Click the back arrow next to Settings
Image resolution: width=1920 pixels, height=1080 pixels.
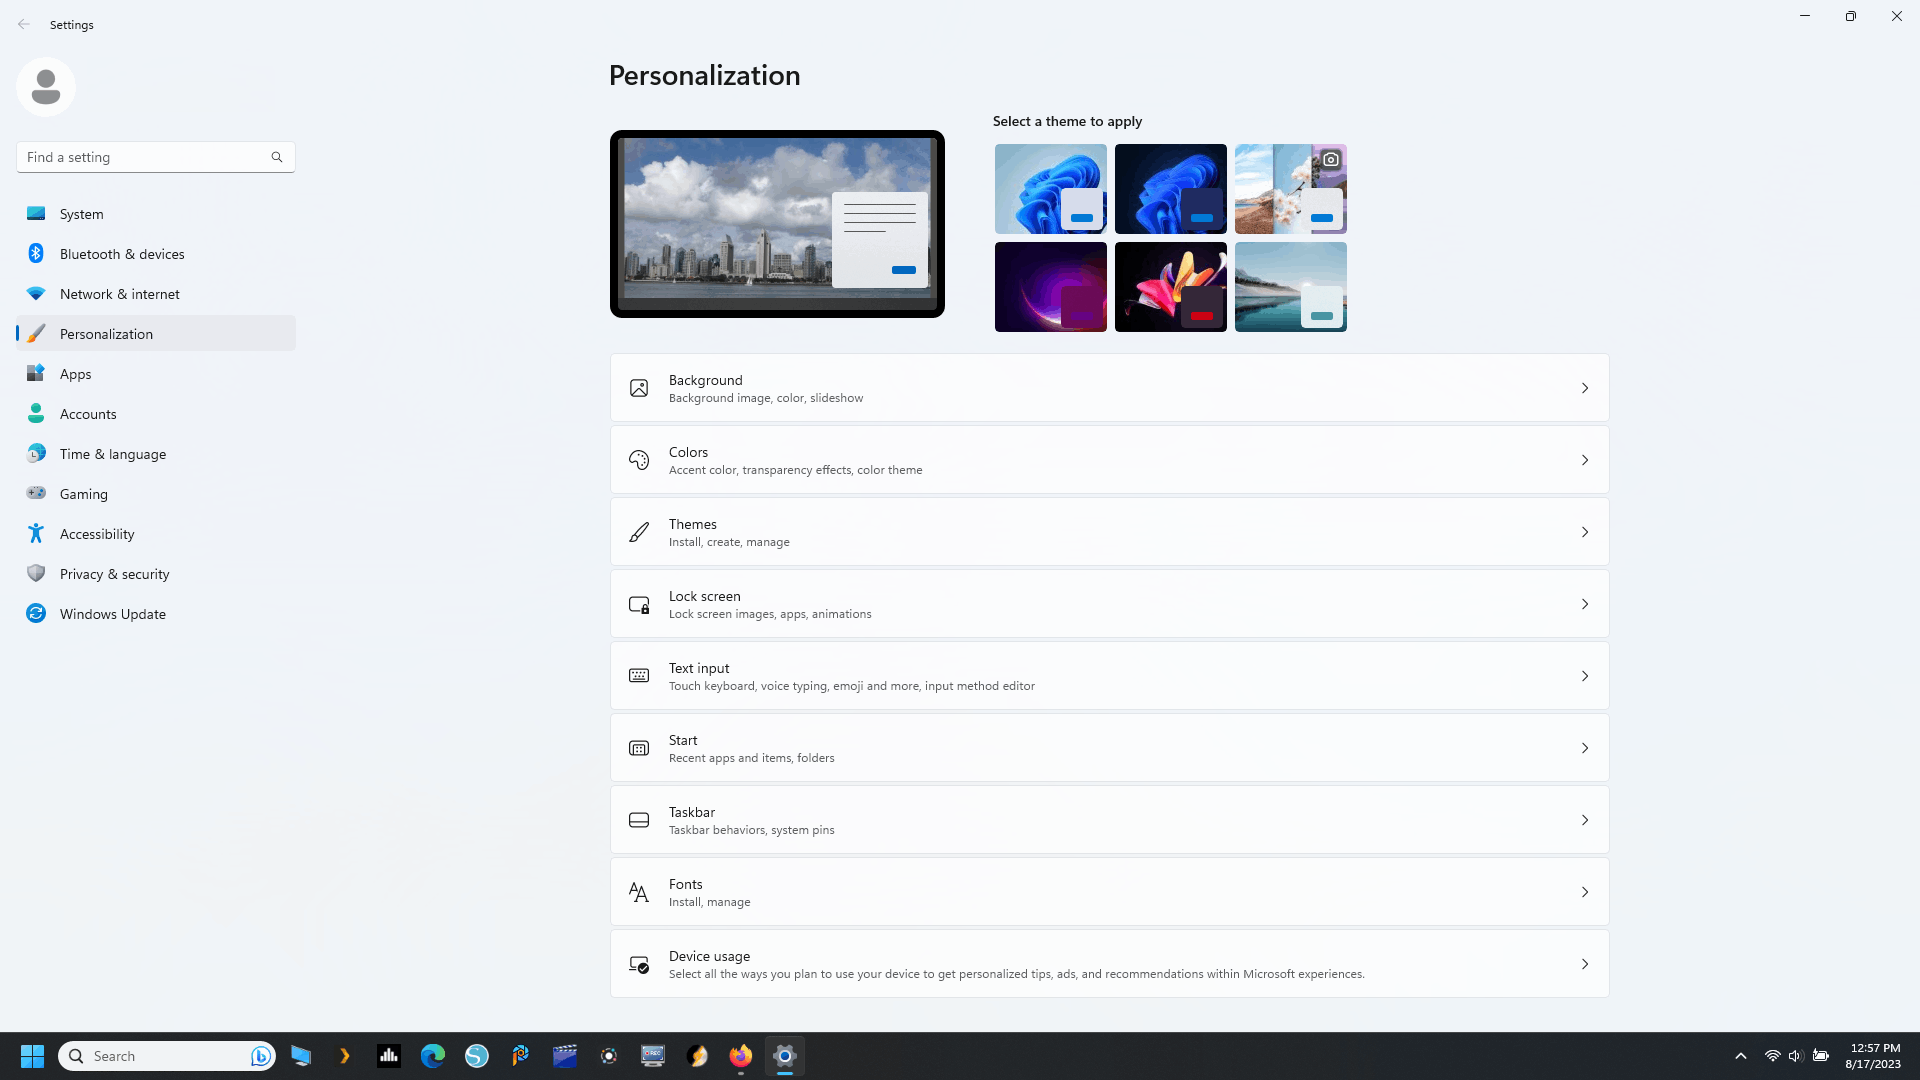click(x=24, y=24)
